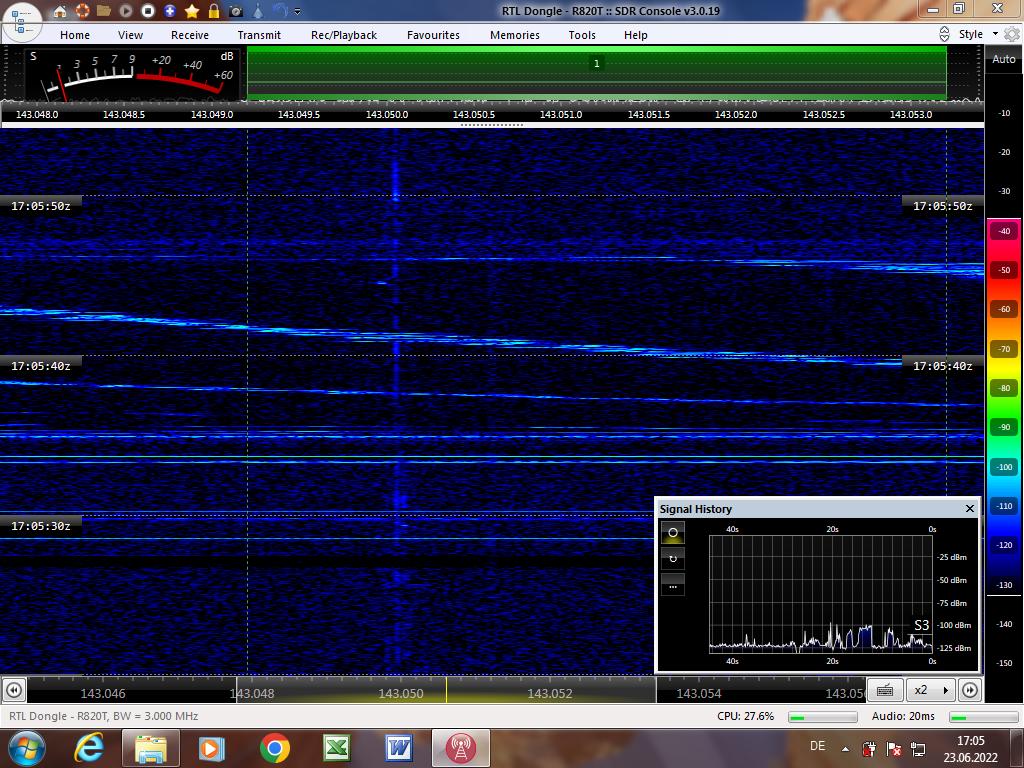Click the 143.046 label on bottom band bar
This screenshot has width=1024, height=768.
tap(103, 694)
